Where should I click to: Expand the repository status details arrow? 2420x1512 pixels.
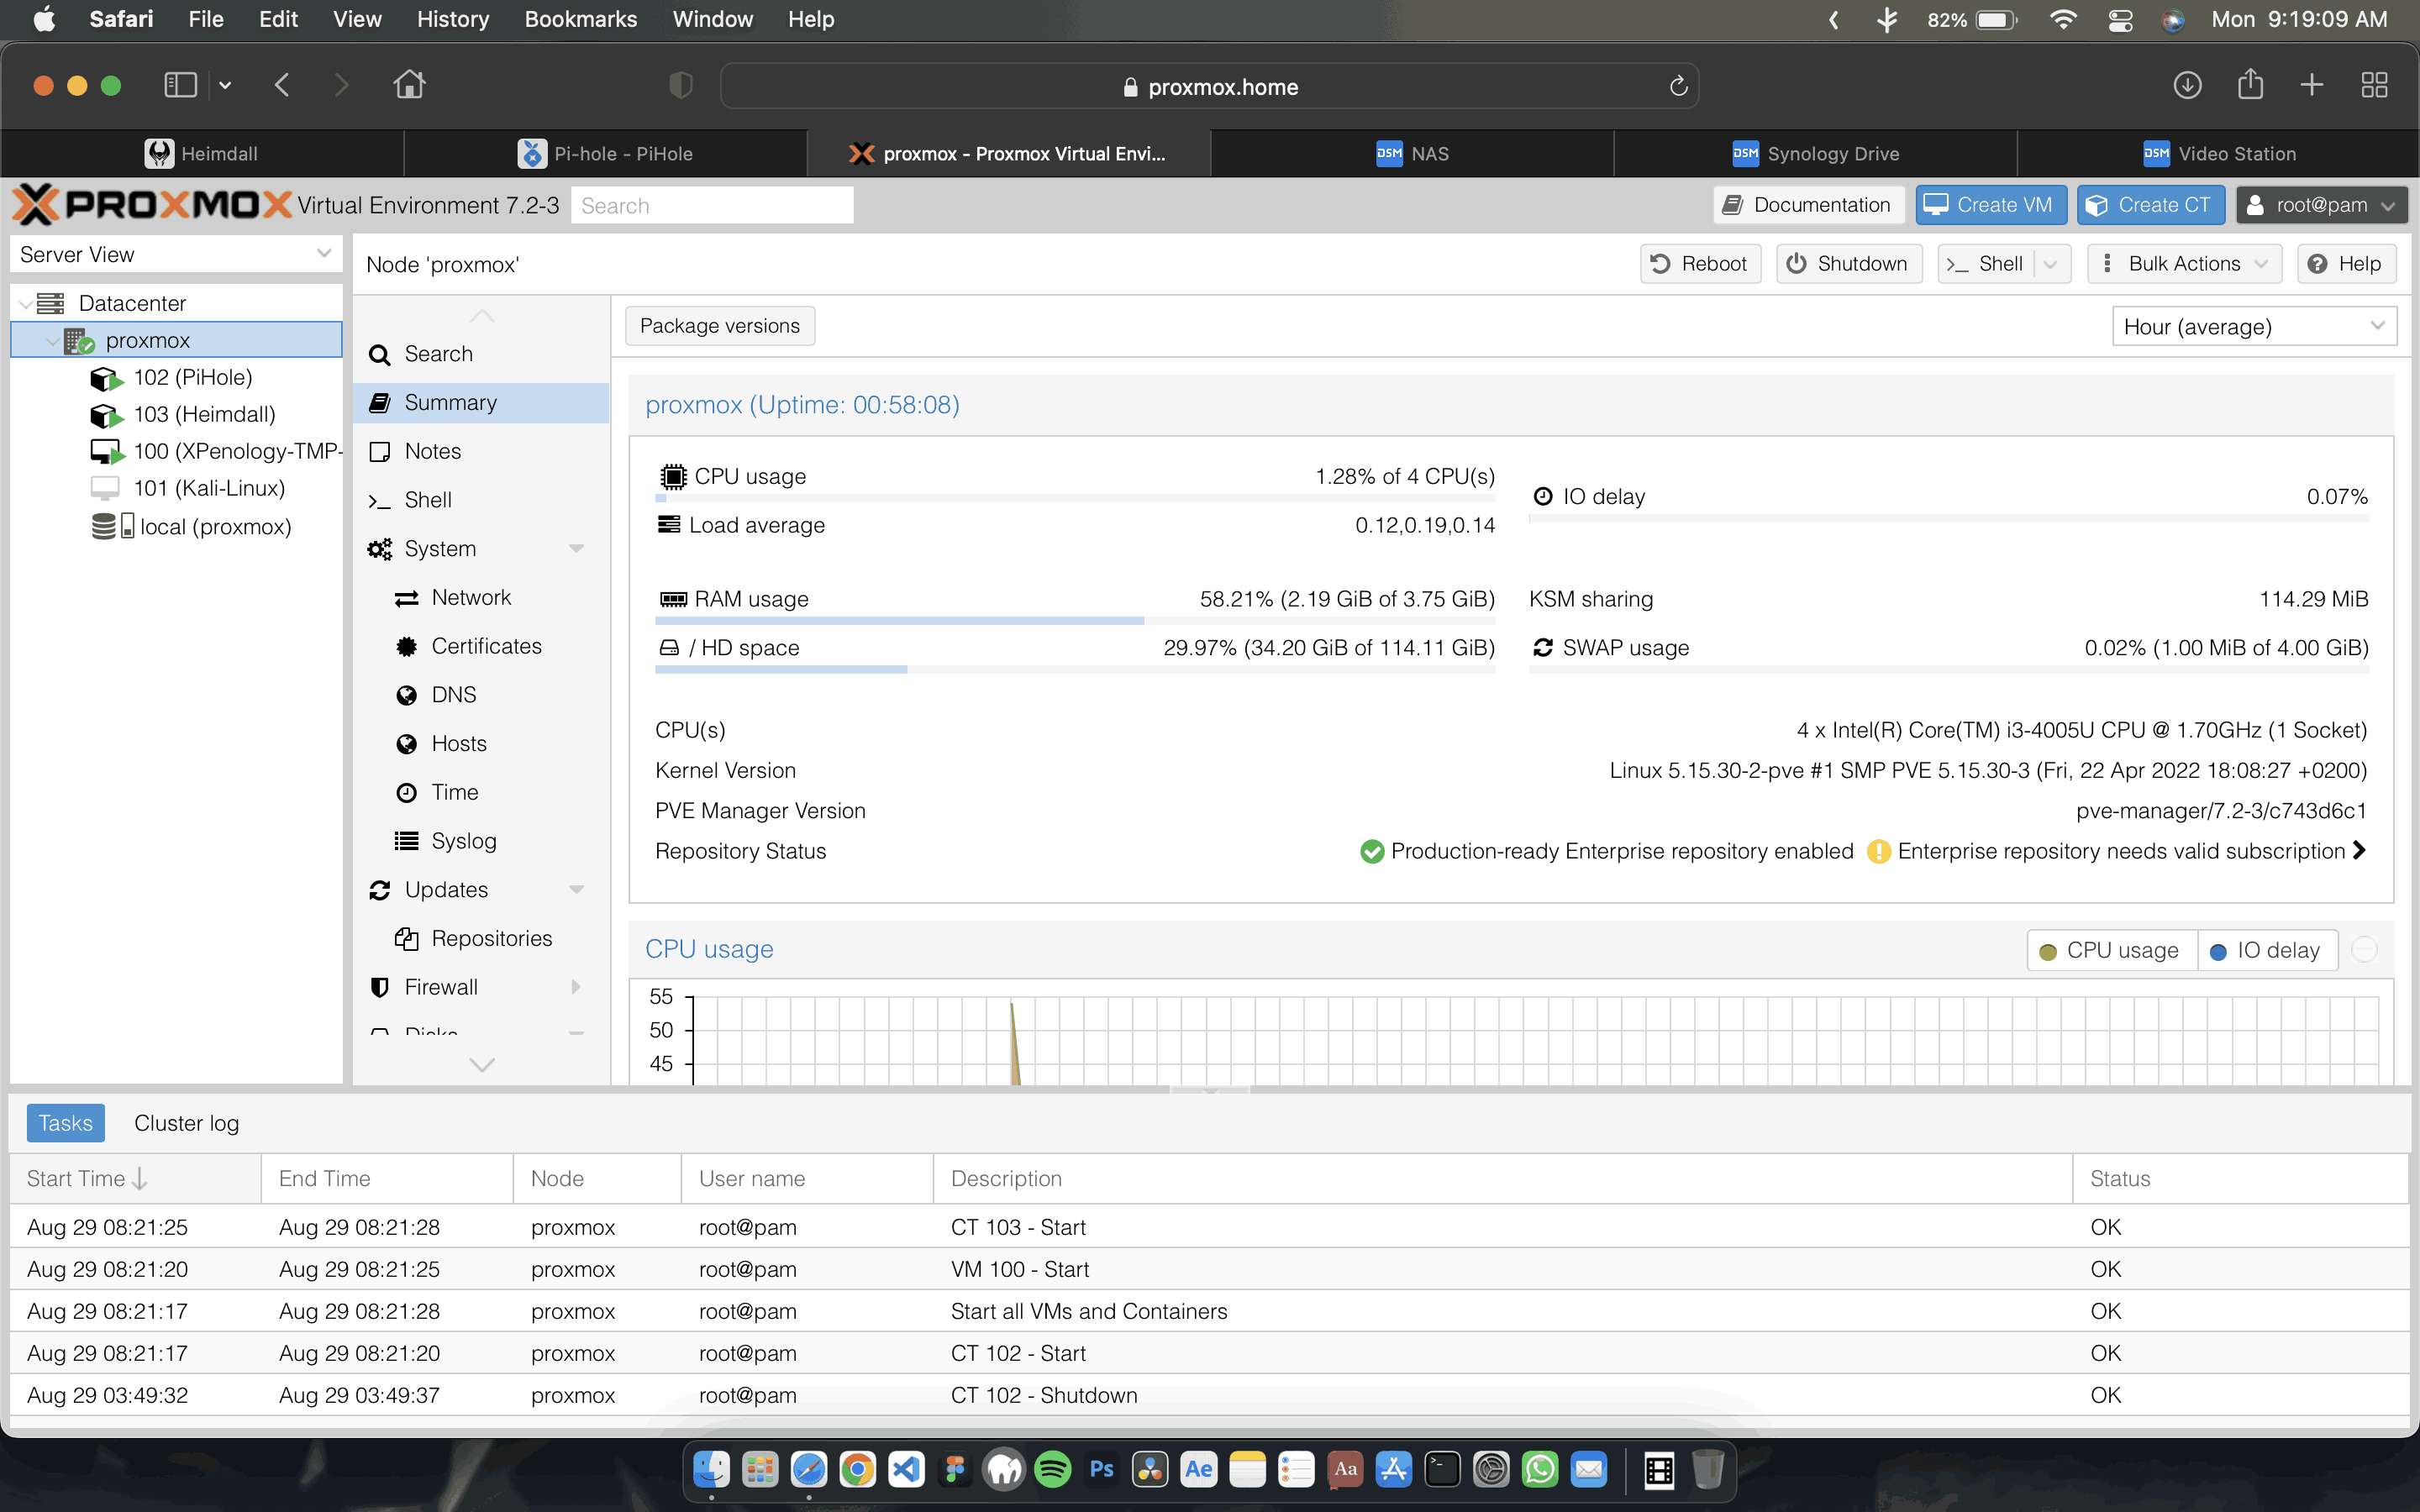click(2360, 851)
